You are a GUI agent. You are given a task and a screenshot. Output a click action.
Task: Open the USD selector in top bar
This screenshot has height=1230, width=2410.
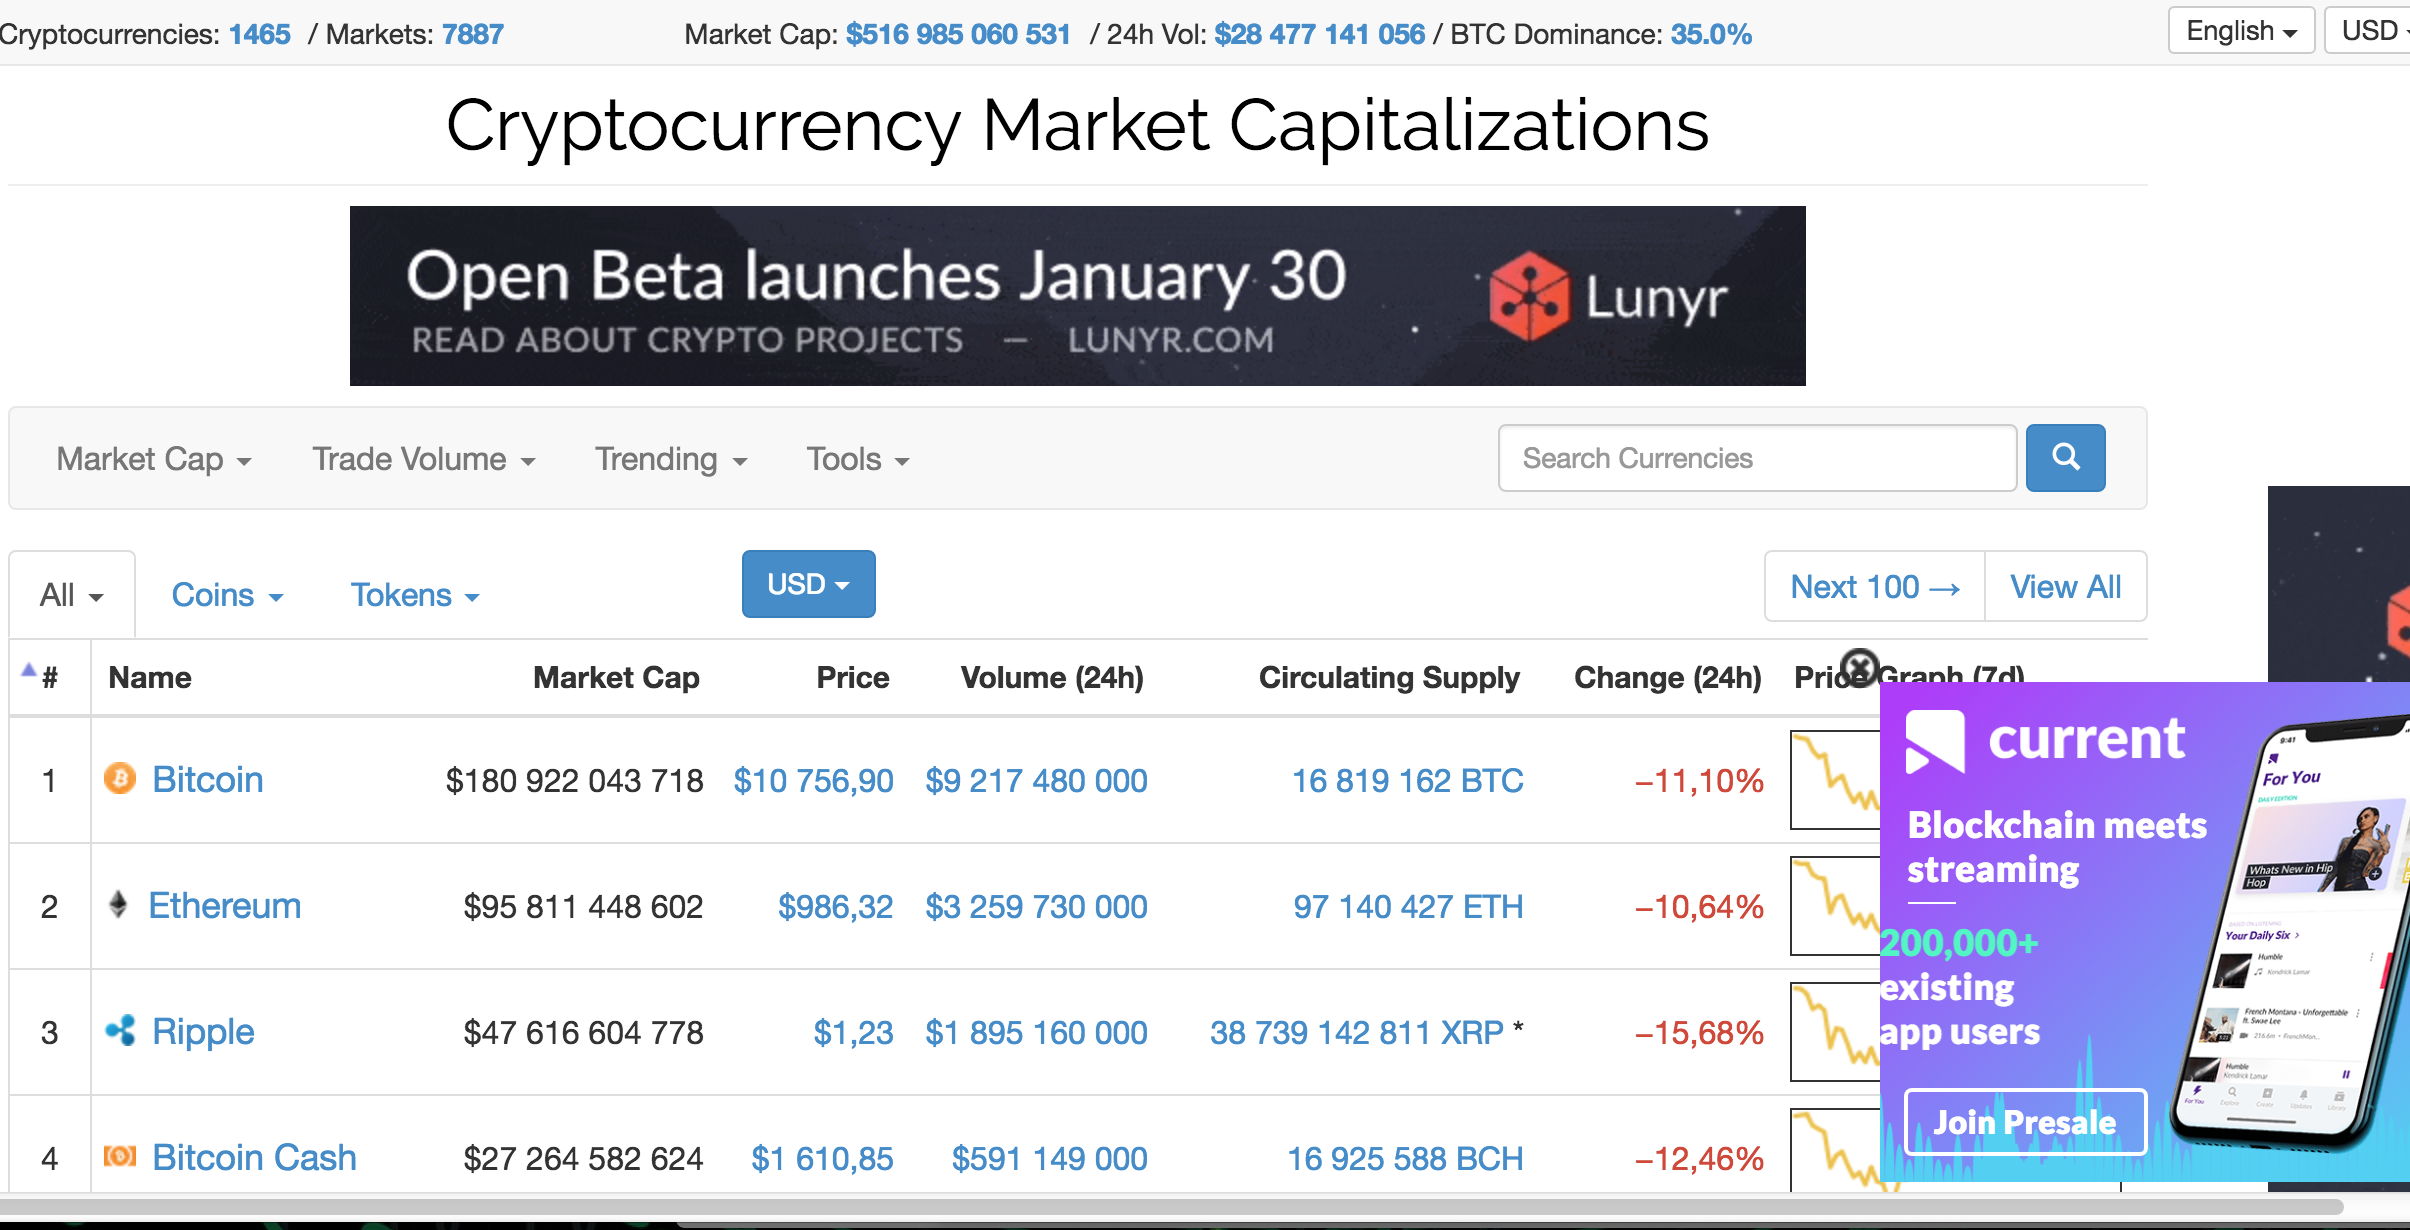[x=2369, y=31]
